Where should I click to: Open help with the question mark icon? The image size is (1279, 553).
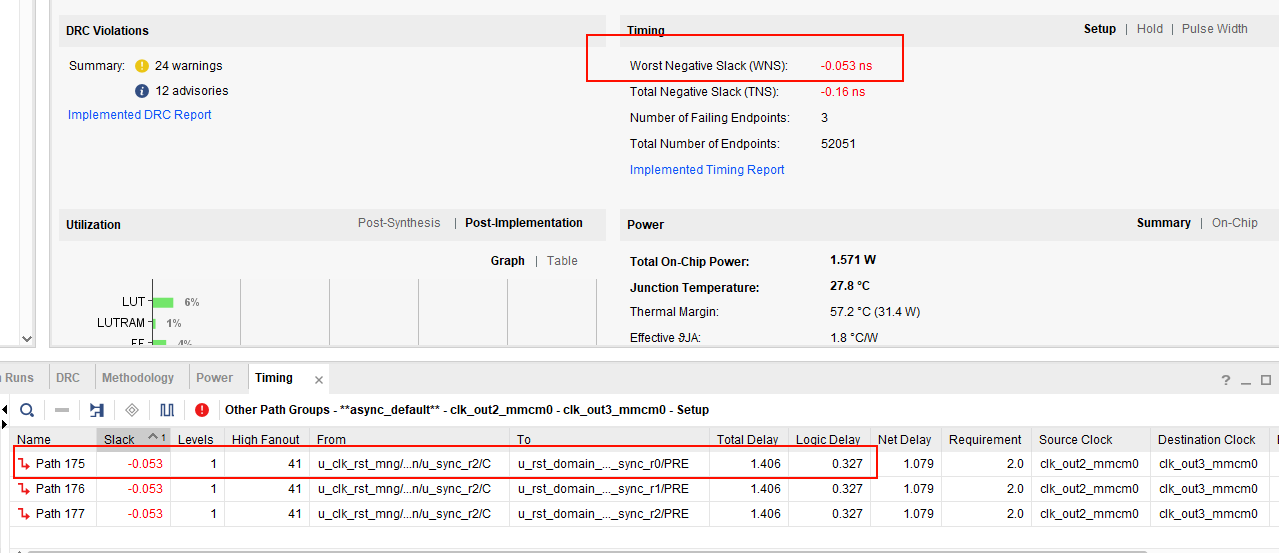[x=1226, y=380]
